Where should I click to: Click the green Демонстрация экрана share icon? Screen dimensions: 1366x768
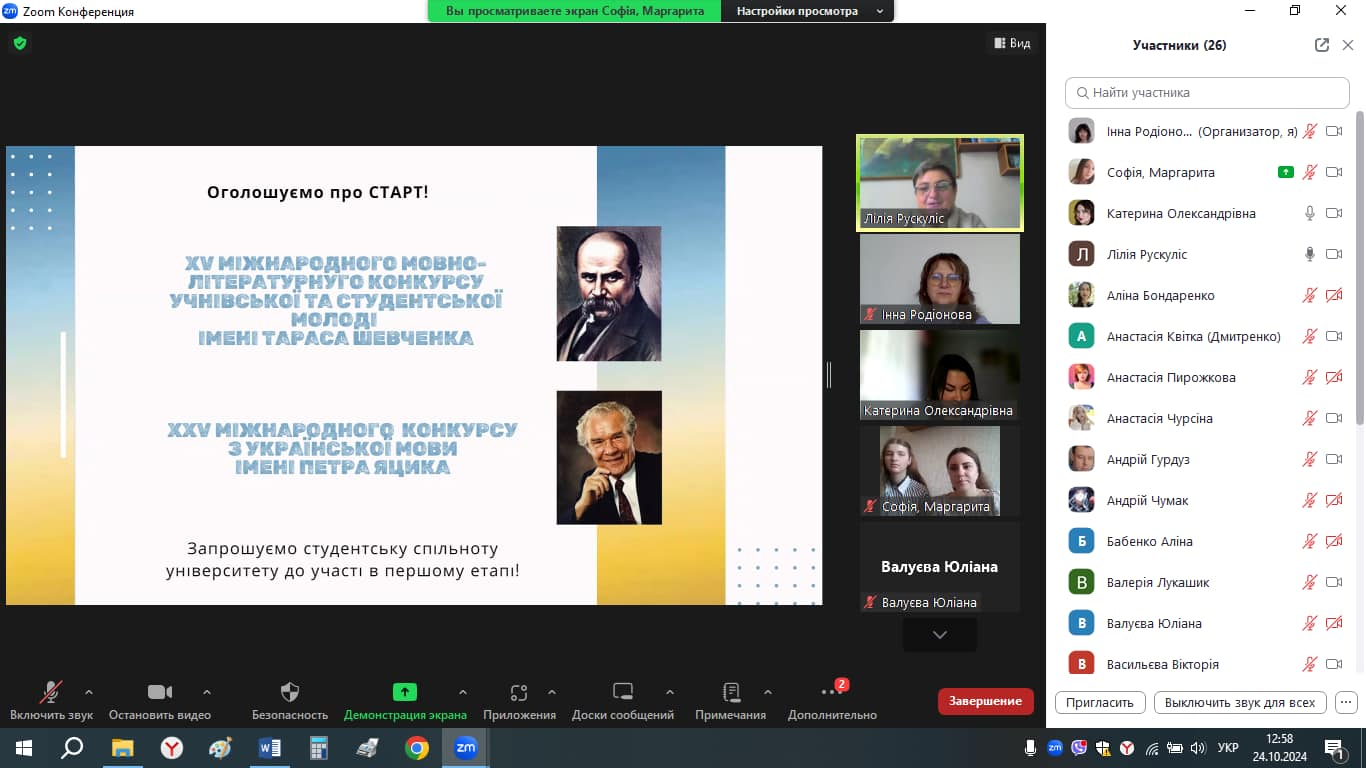pyautogui.click(x=404, y=692)
